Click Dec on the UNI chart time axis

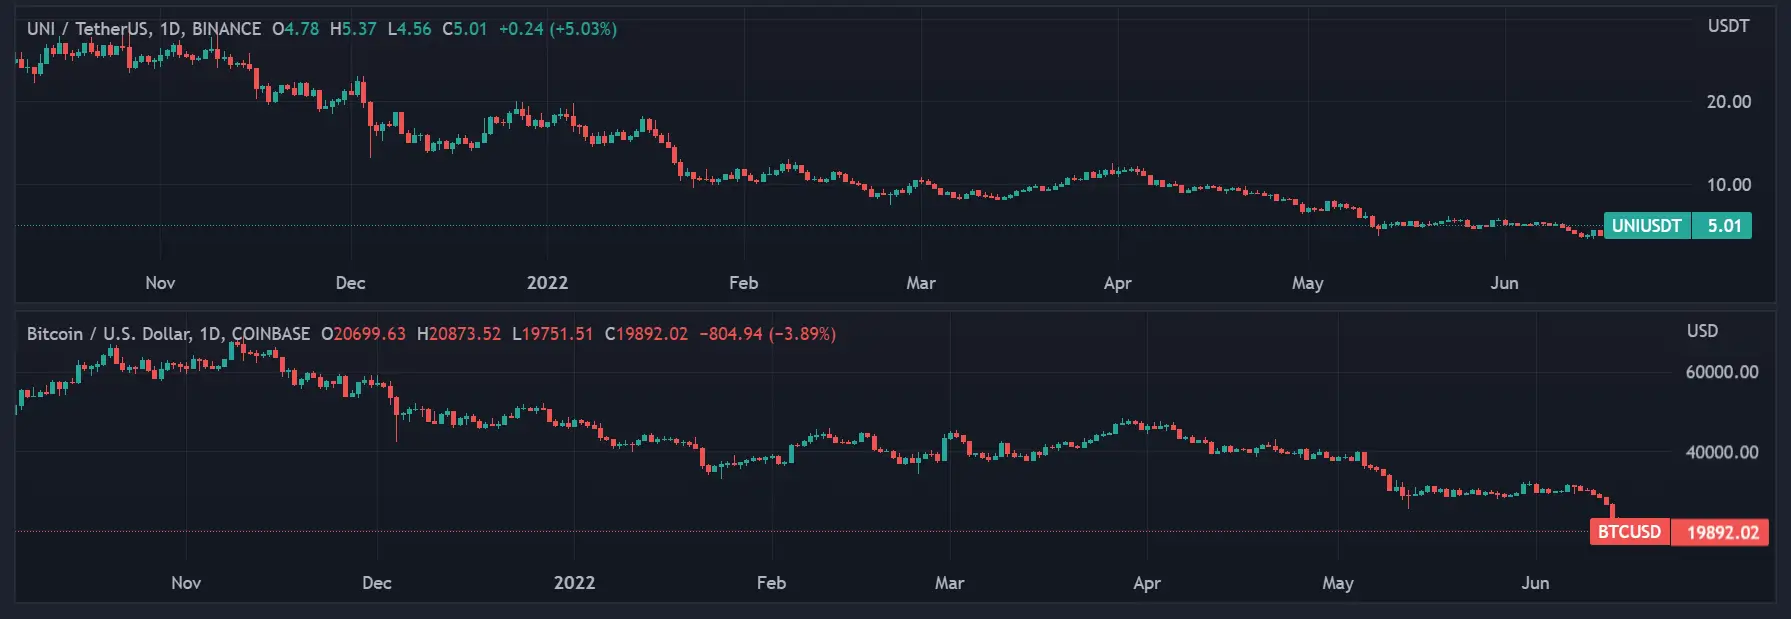click(x=350, y=283)
